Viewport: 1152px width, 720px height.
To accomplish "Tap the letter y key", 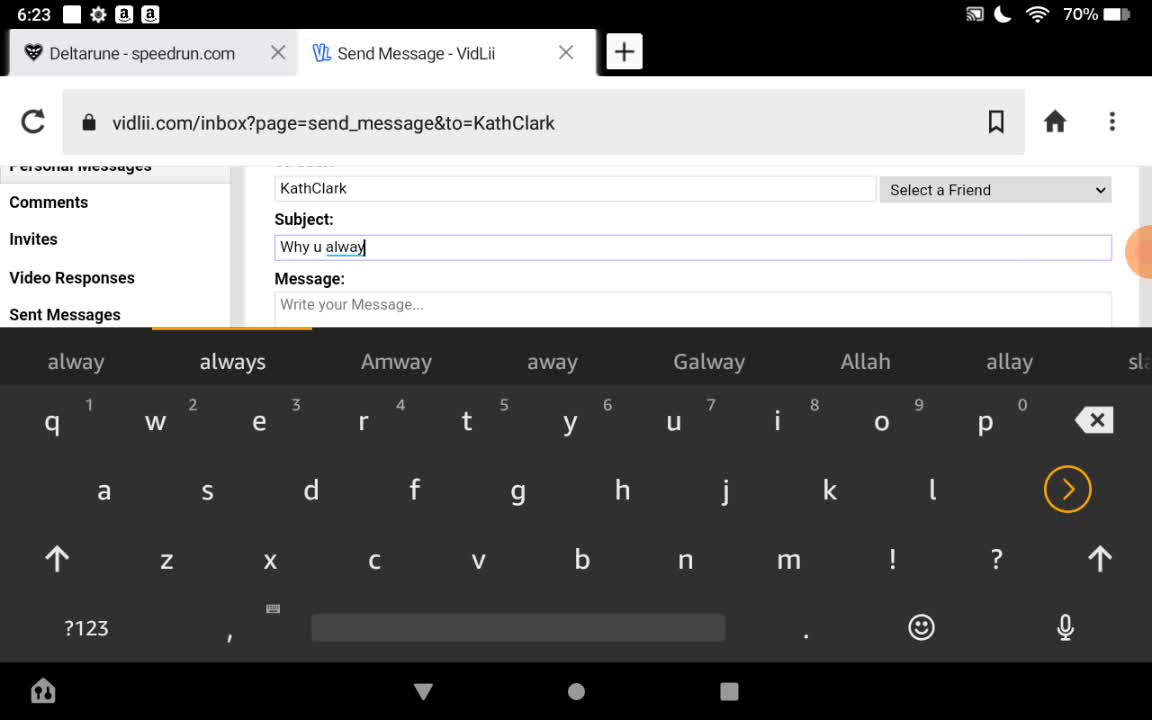I will point(569,422).
